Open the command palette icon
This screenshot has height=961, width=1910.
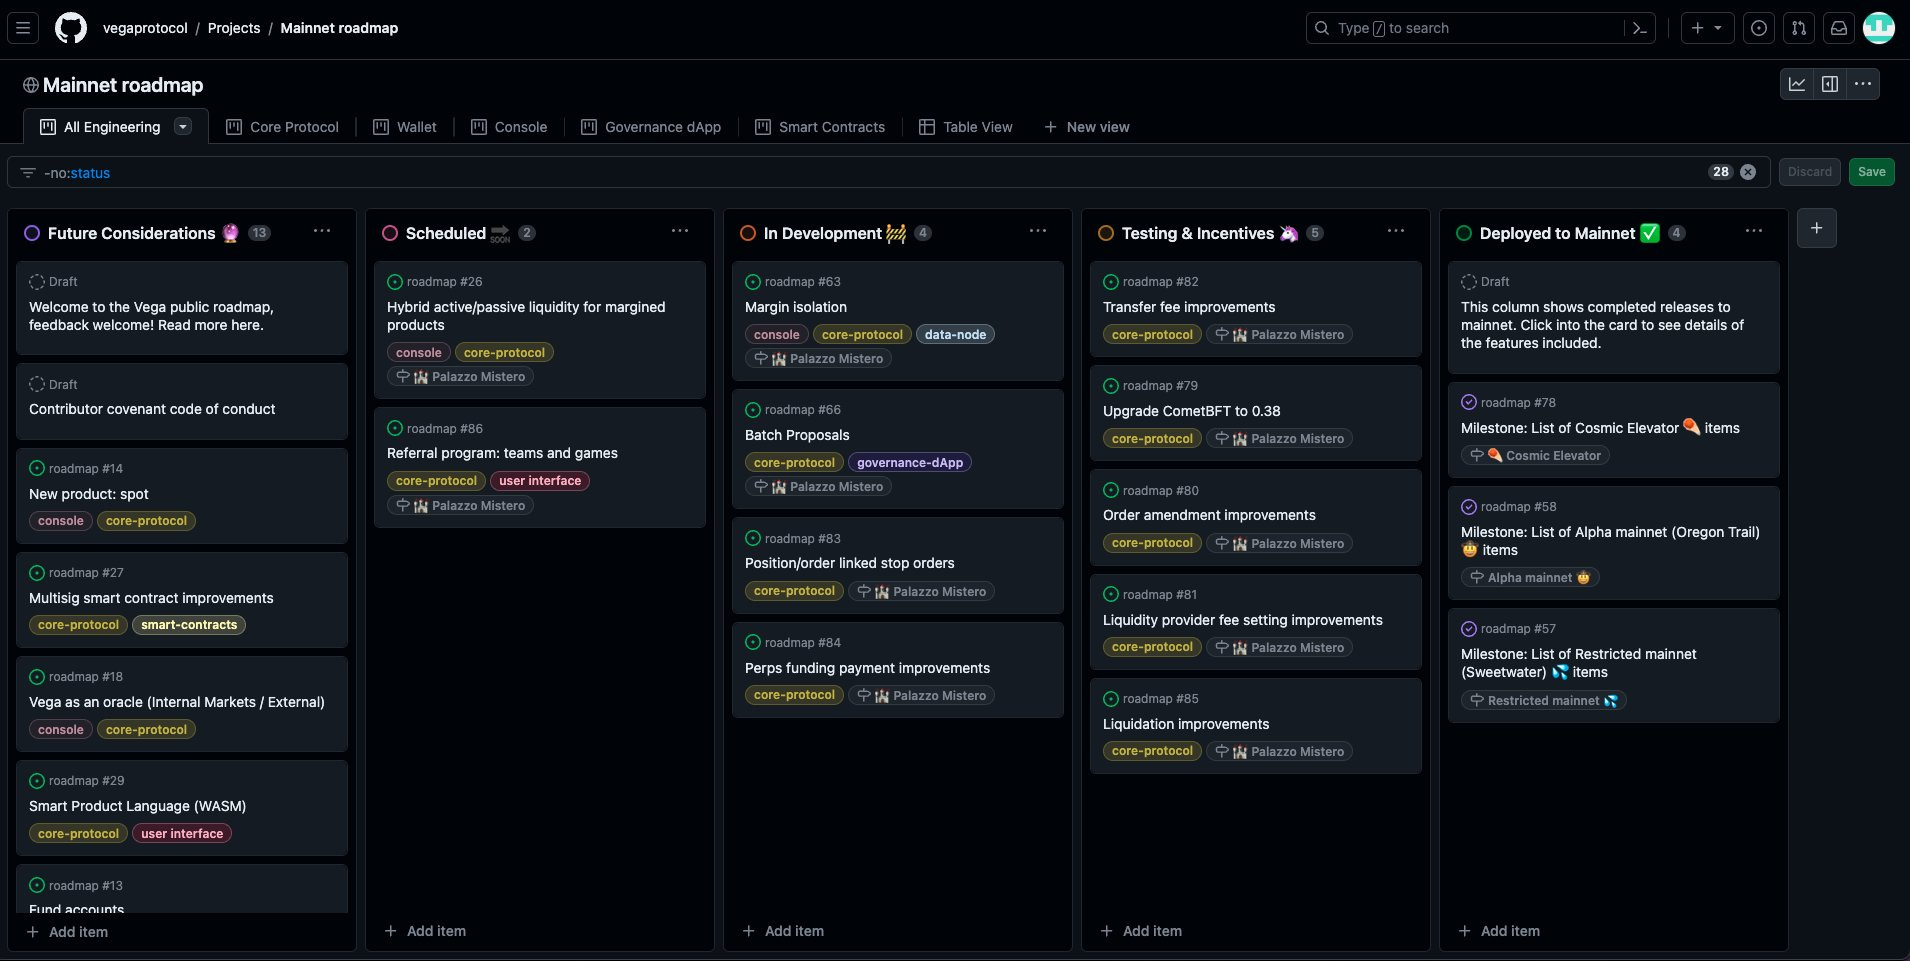pos(1639,28)
